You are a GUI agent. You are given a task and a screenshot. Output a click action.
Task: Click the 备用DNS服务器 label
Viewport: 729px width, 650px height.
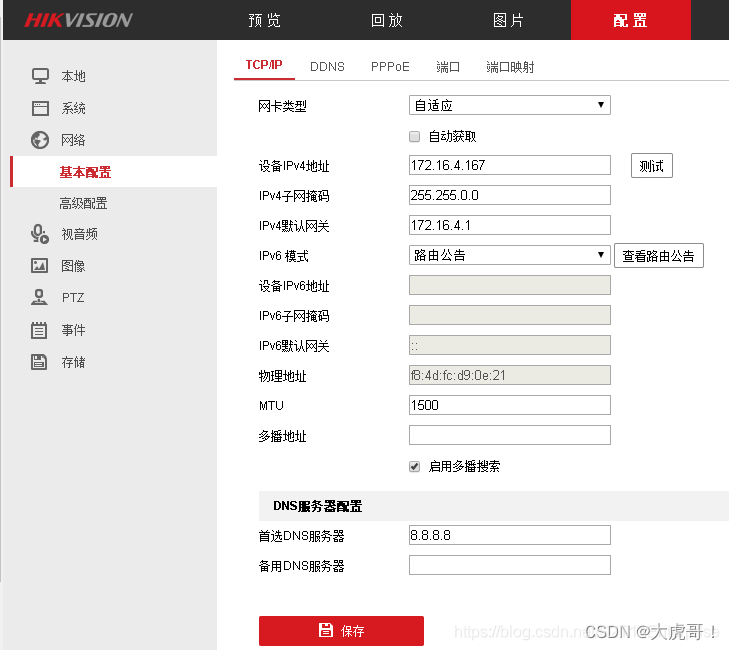coord(301,566)
